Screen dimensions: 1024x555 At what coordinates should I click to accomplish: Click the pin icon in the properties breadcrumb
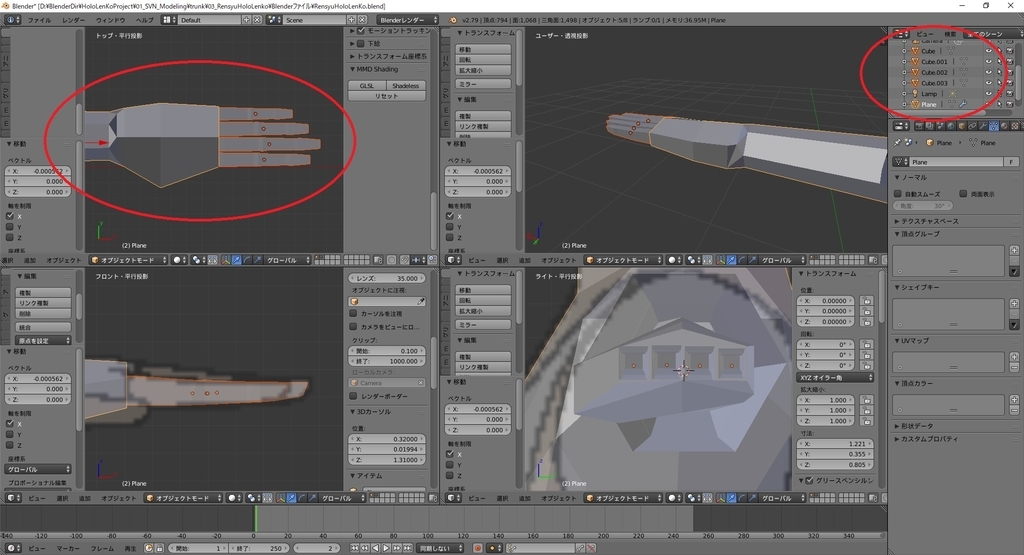tap(897, 142)
